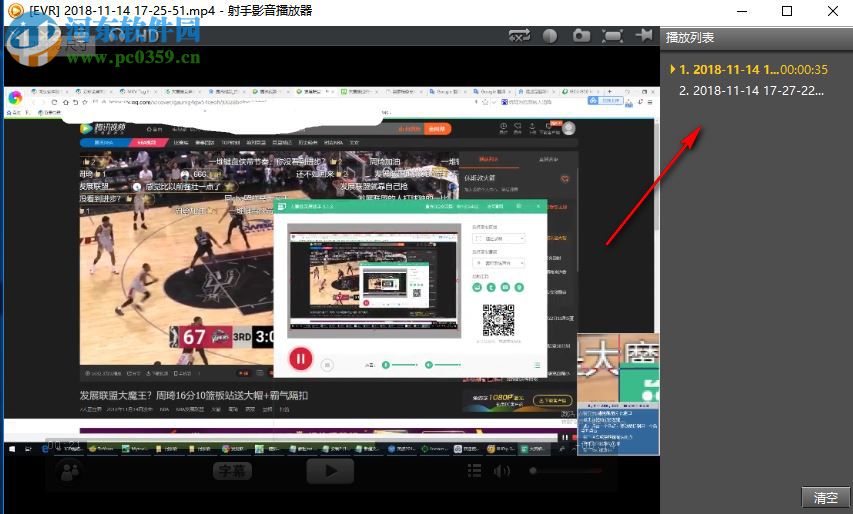853x514 pixels.
Task: Click the player app icon in title bar
Action: click(16, 10)
